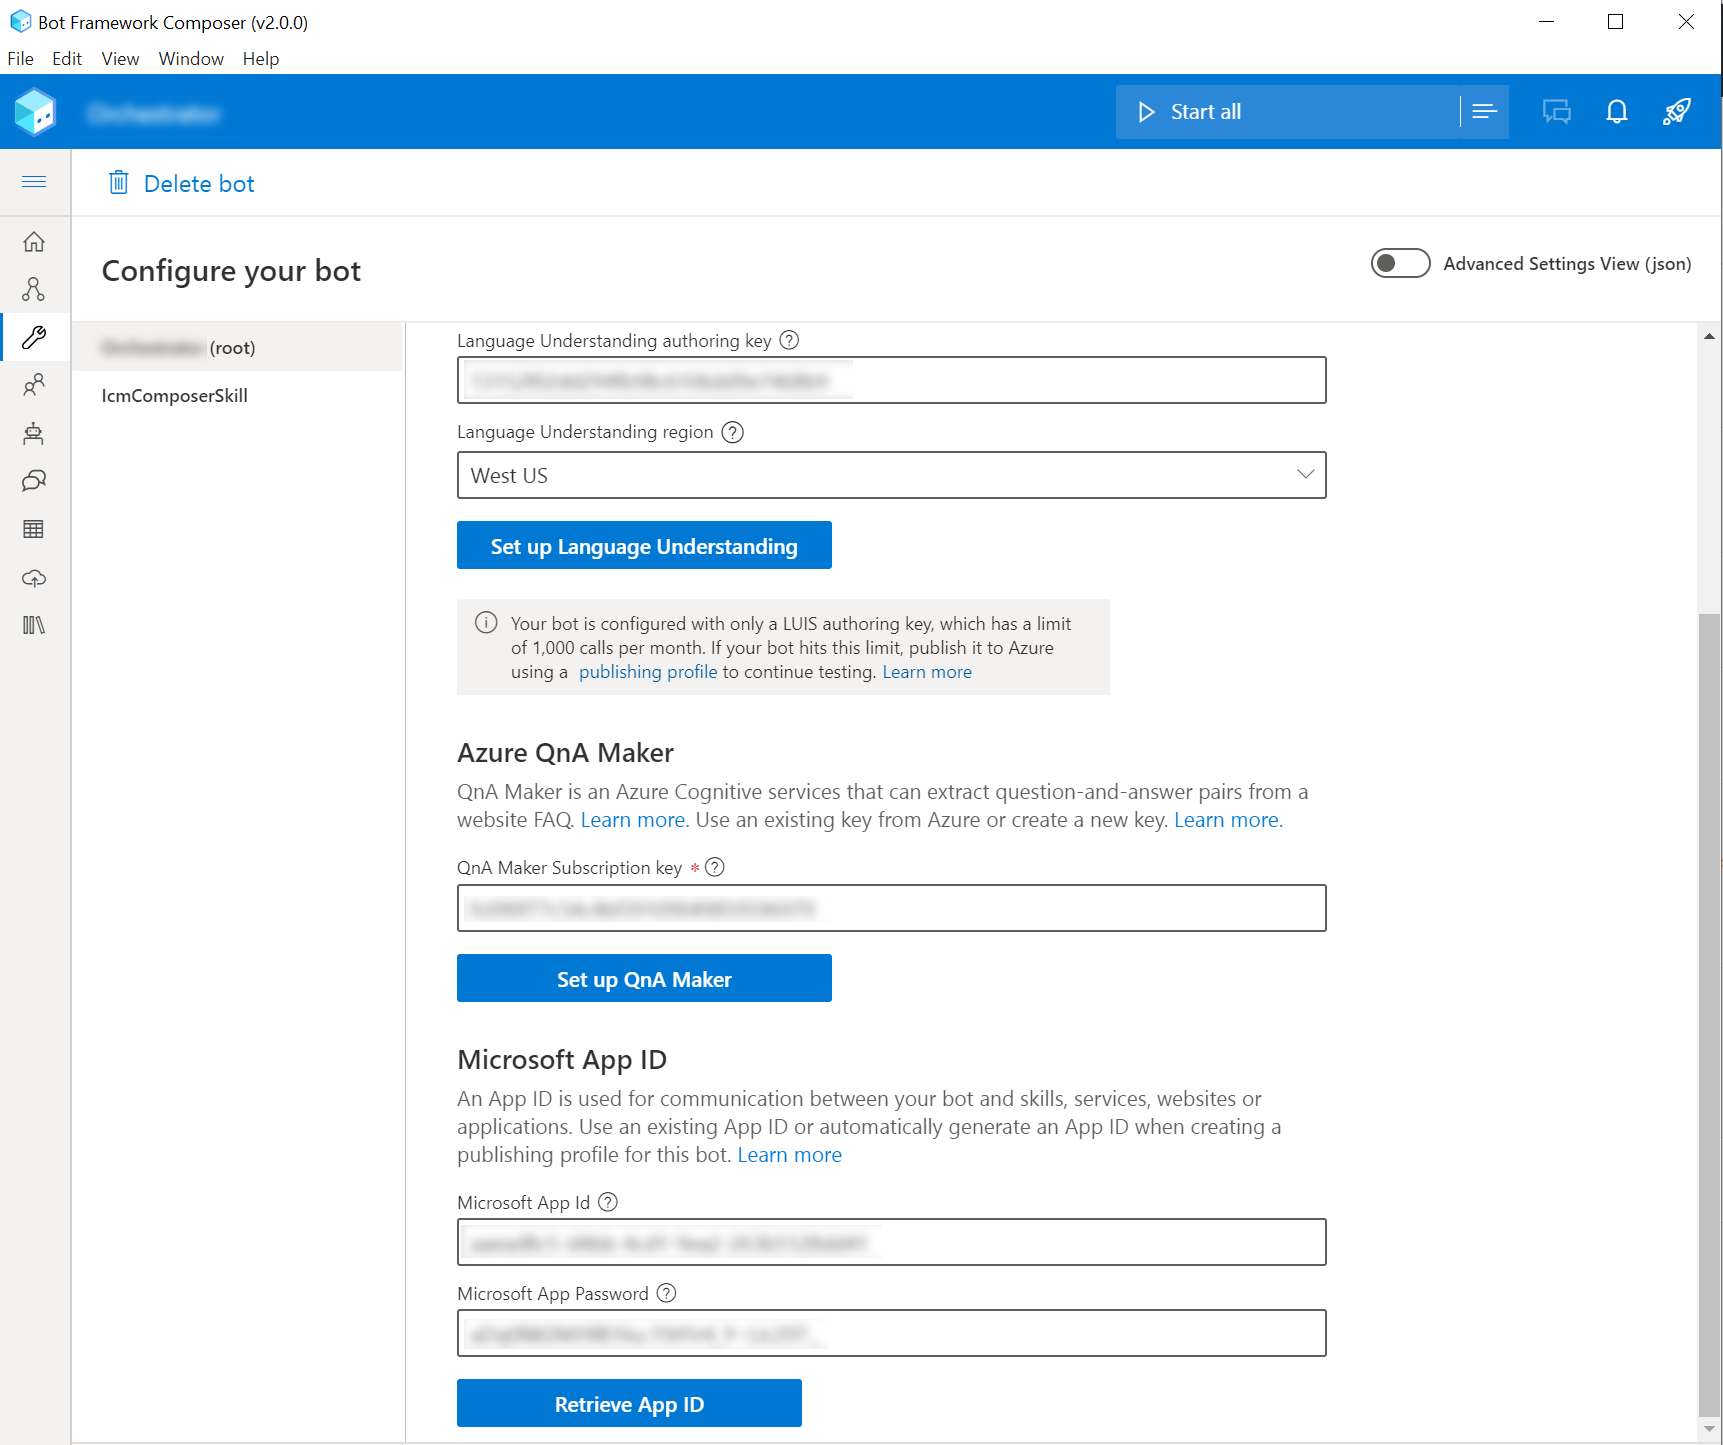Image resolution: width=1723 pixels, height=1445 pixels.
Task: Open the Home page from the sidebar
Action: click(x=34, y=241)
